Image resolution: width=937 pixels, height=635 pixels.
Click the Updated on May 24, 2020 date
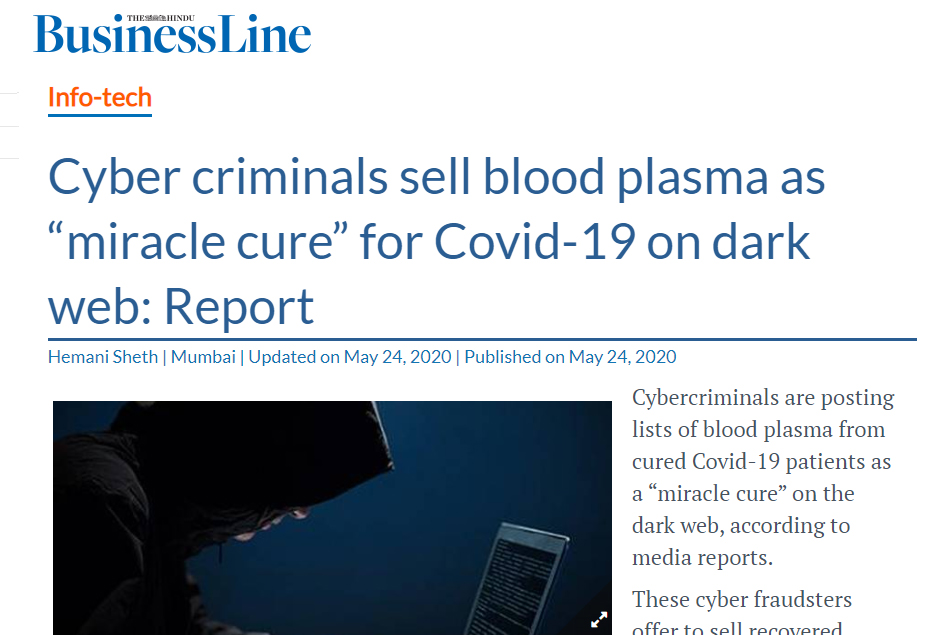(350, 357)
